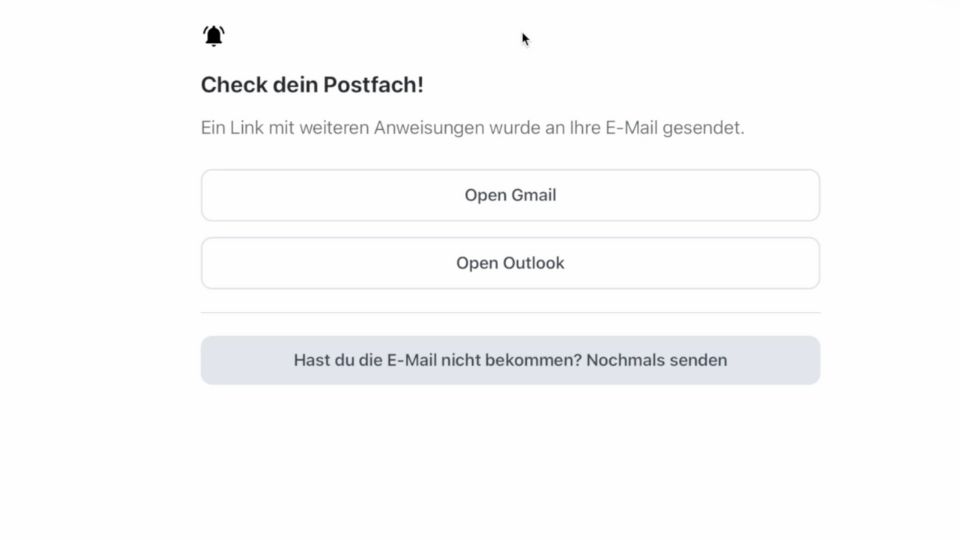
Task: Select the black alarm bell icon above heading
Action: 214,36
